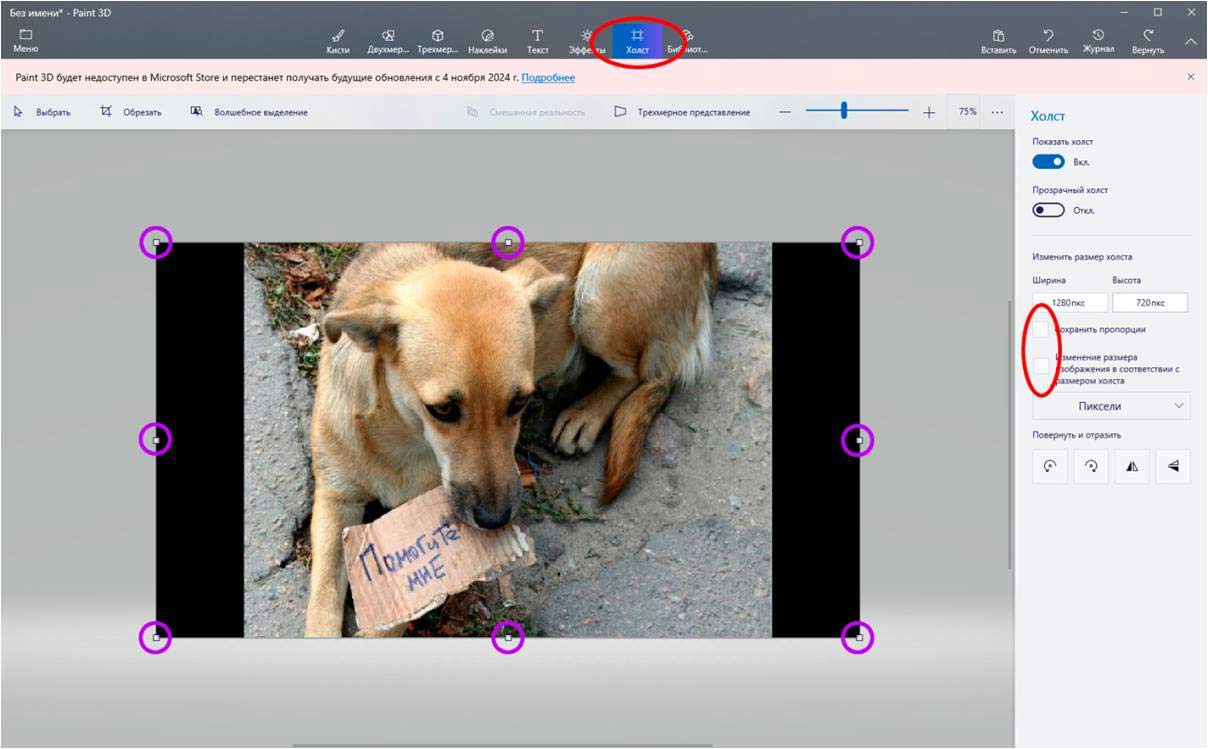Collapse the top ribbon with chevron arrow
The image size is (1208, 749).
point(1190,41)
